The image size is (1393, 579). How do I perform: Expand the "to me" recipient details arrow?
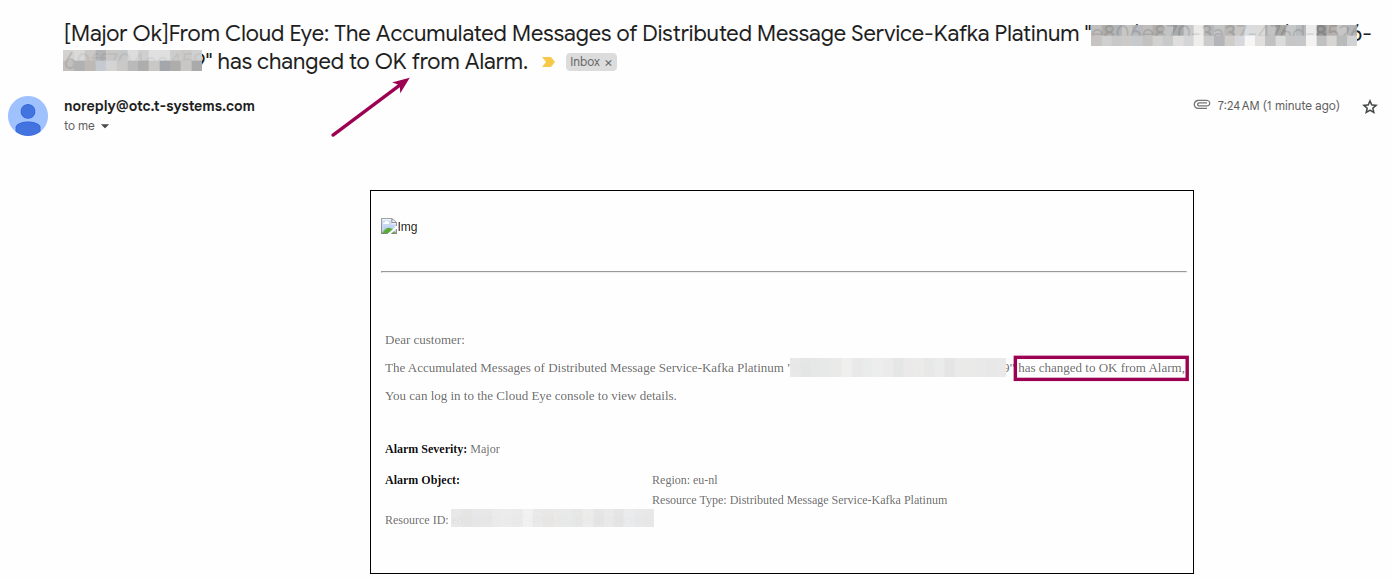pos(105,127)
